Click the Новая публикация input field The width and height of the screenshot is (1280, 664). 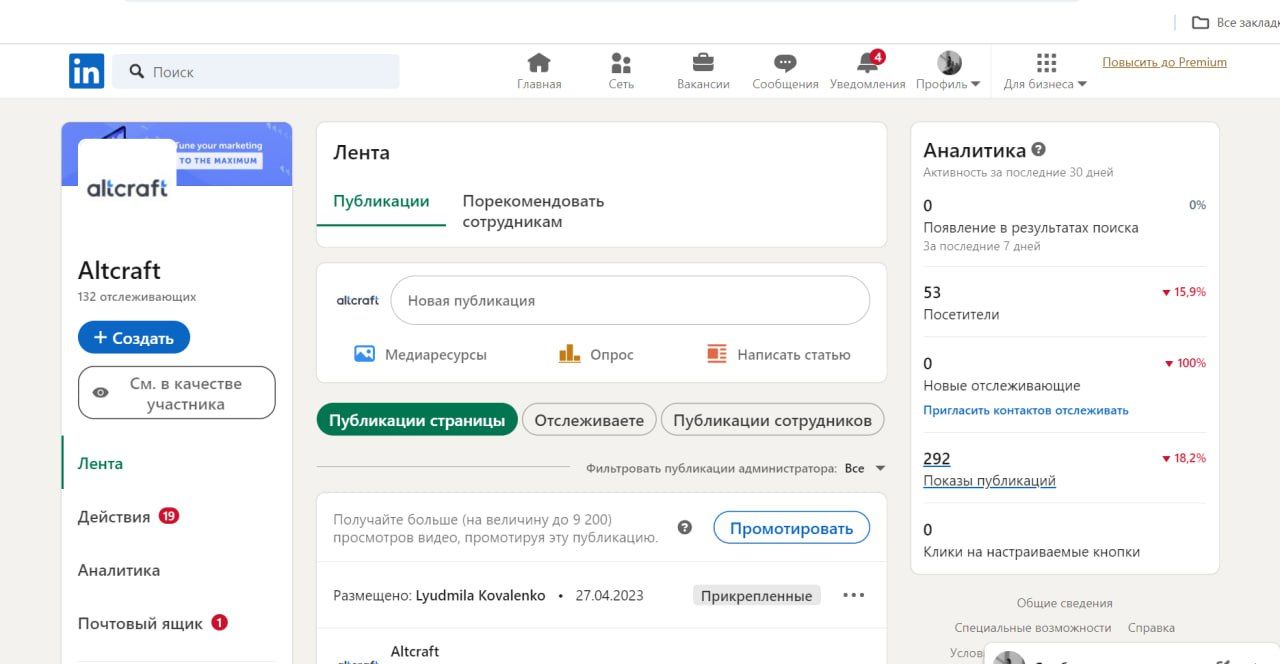(x=630, y=301)
